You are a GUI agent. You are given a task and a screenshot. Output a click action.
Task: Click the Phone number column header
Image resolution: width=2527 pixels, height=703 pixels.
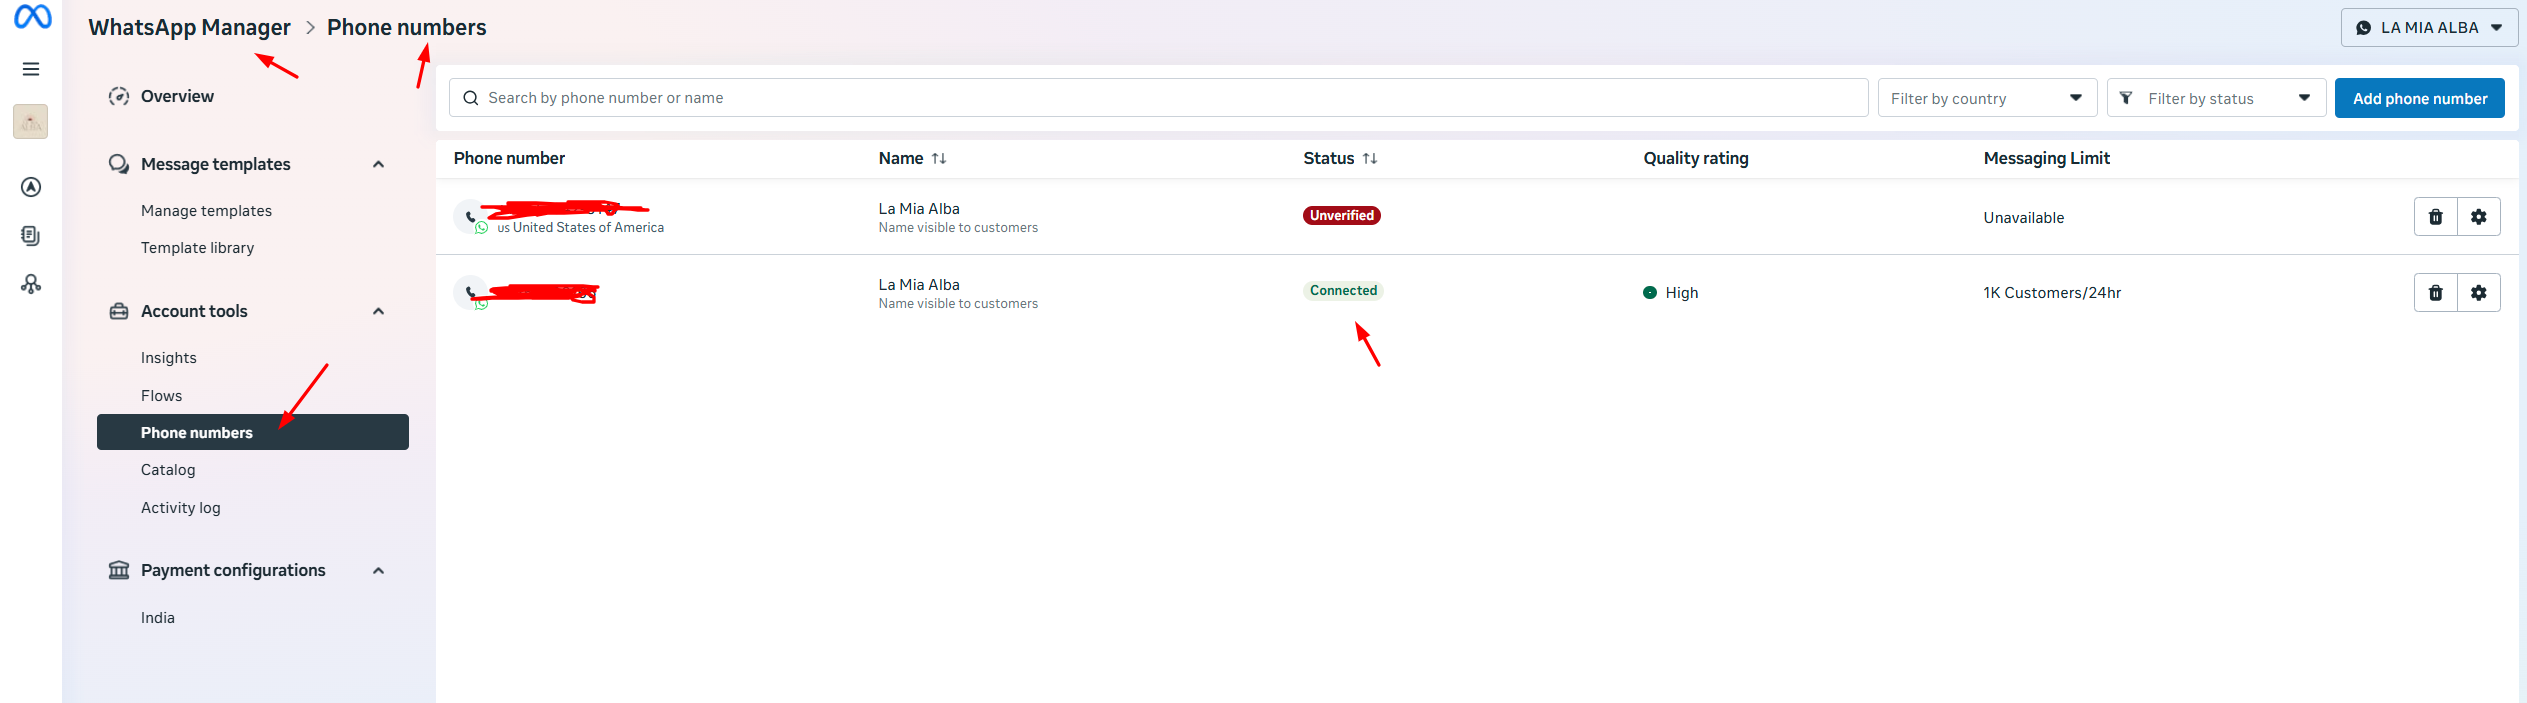(x=509, y=158)
